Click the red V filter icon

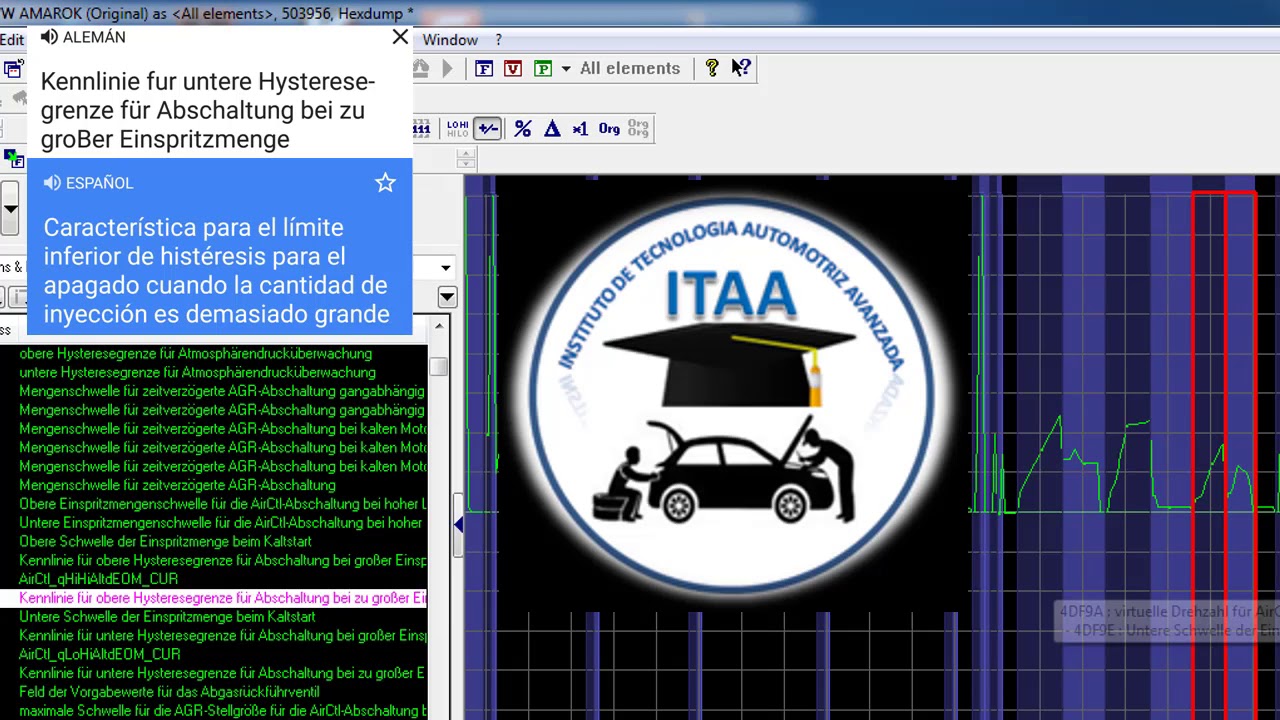(513, 68)
